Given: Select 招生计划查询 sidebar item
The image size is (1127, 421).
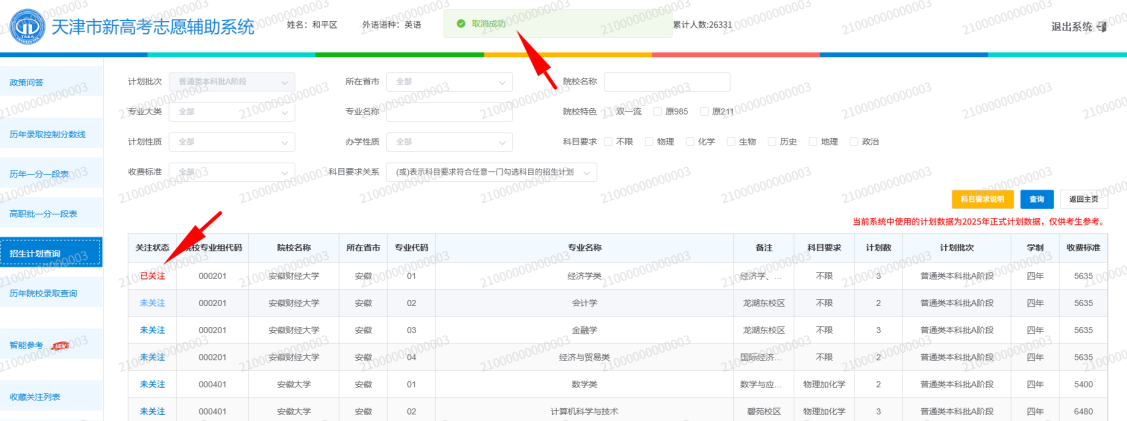Looking at the screenshot, I should click(x=51, y=252).
